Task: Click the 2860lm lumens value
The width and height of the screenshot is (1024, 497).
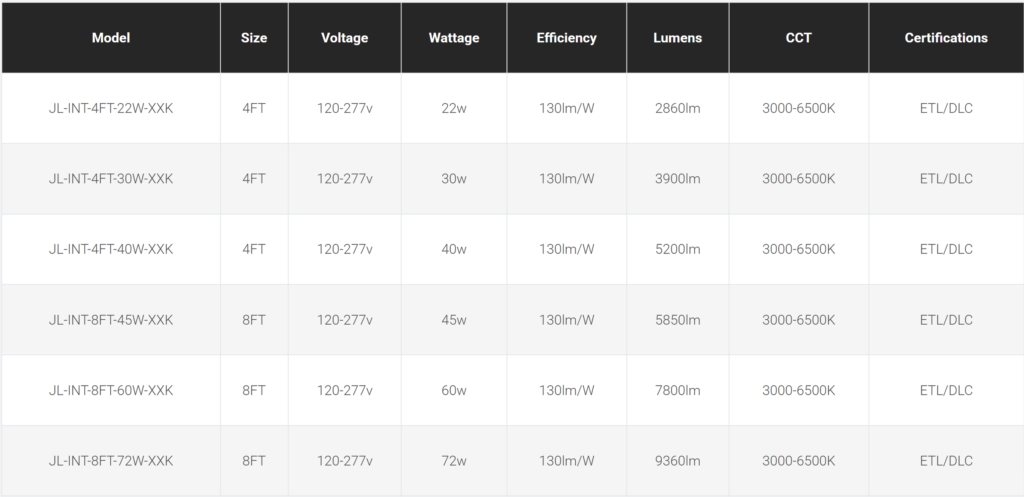Action: point(678,108)
